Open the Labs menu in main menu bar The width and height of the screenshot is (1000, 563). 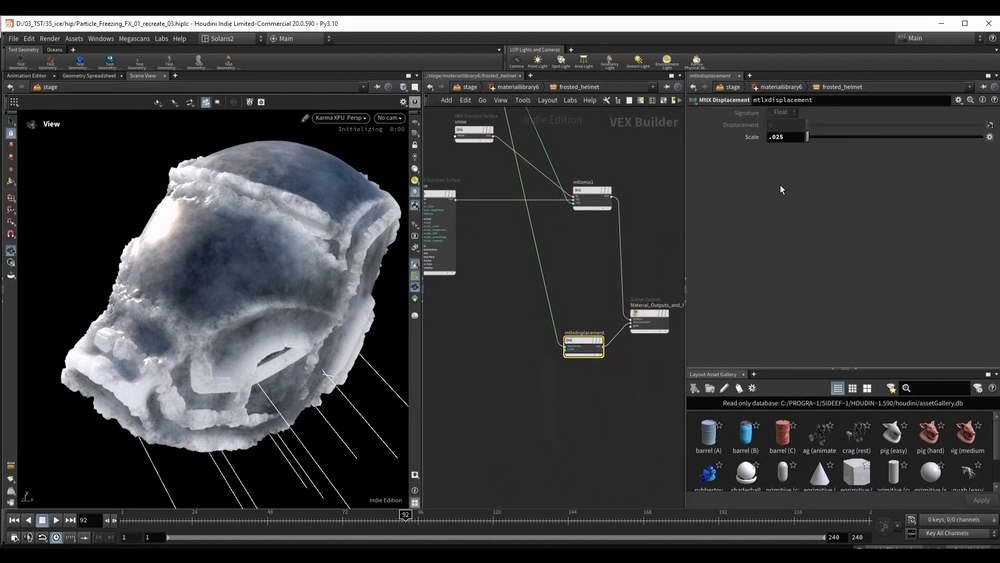point(161,39)
